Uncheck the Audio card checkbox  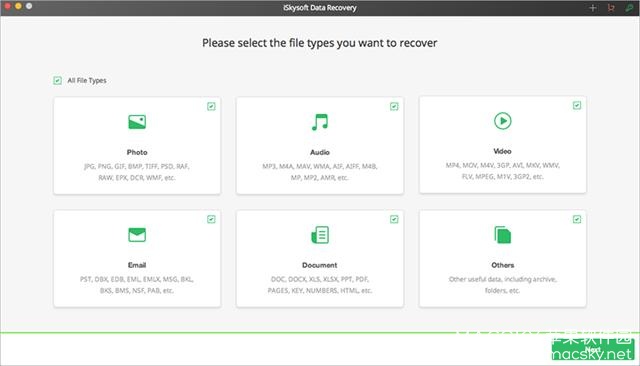point(394,106)
